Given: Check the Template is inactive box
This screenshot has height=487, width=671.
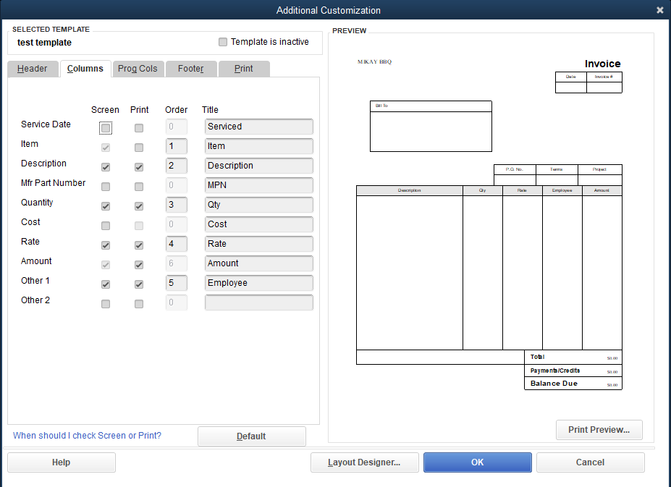Looking at the screenshot, I should (223, 42).
